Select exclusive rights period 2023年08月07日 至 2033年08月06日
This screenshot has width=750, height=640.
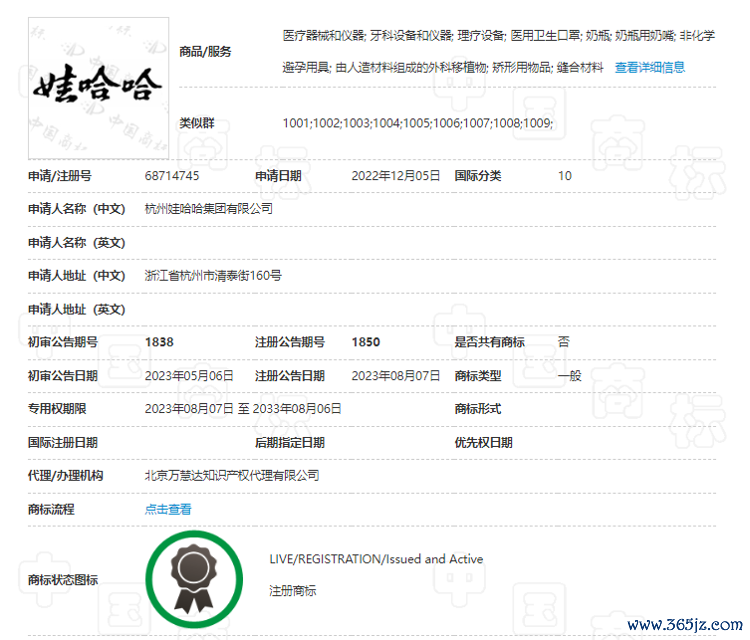click(243, 408)
